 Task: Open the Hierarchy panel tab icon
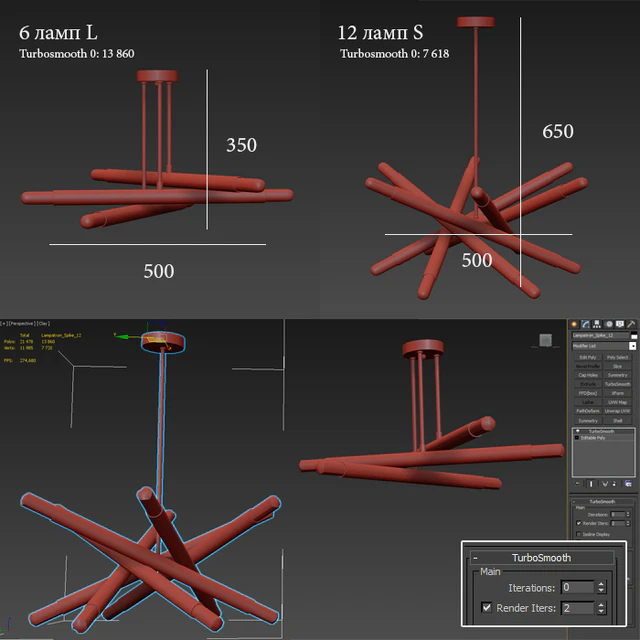(x=597, y=324)
